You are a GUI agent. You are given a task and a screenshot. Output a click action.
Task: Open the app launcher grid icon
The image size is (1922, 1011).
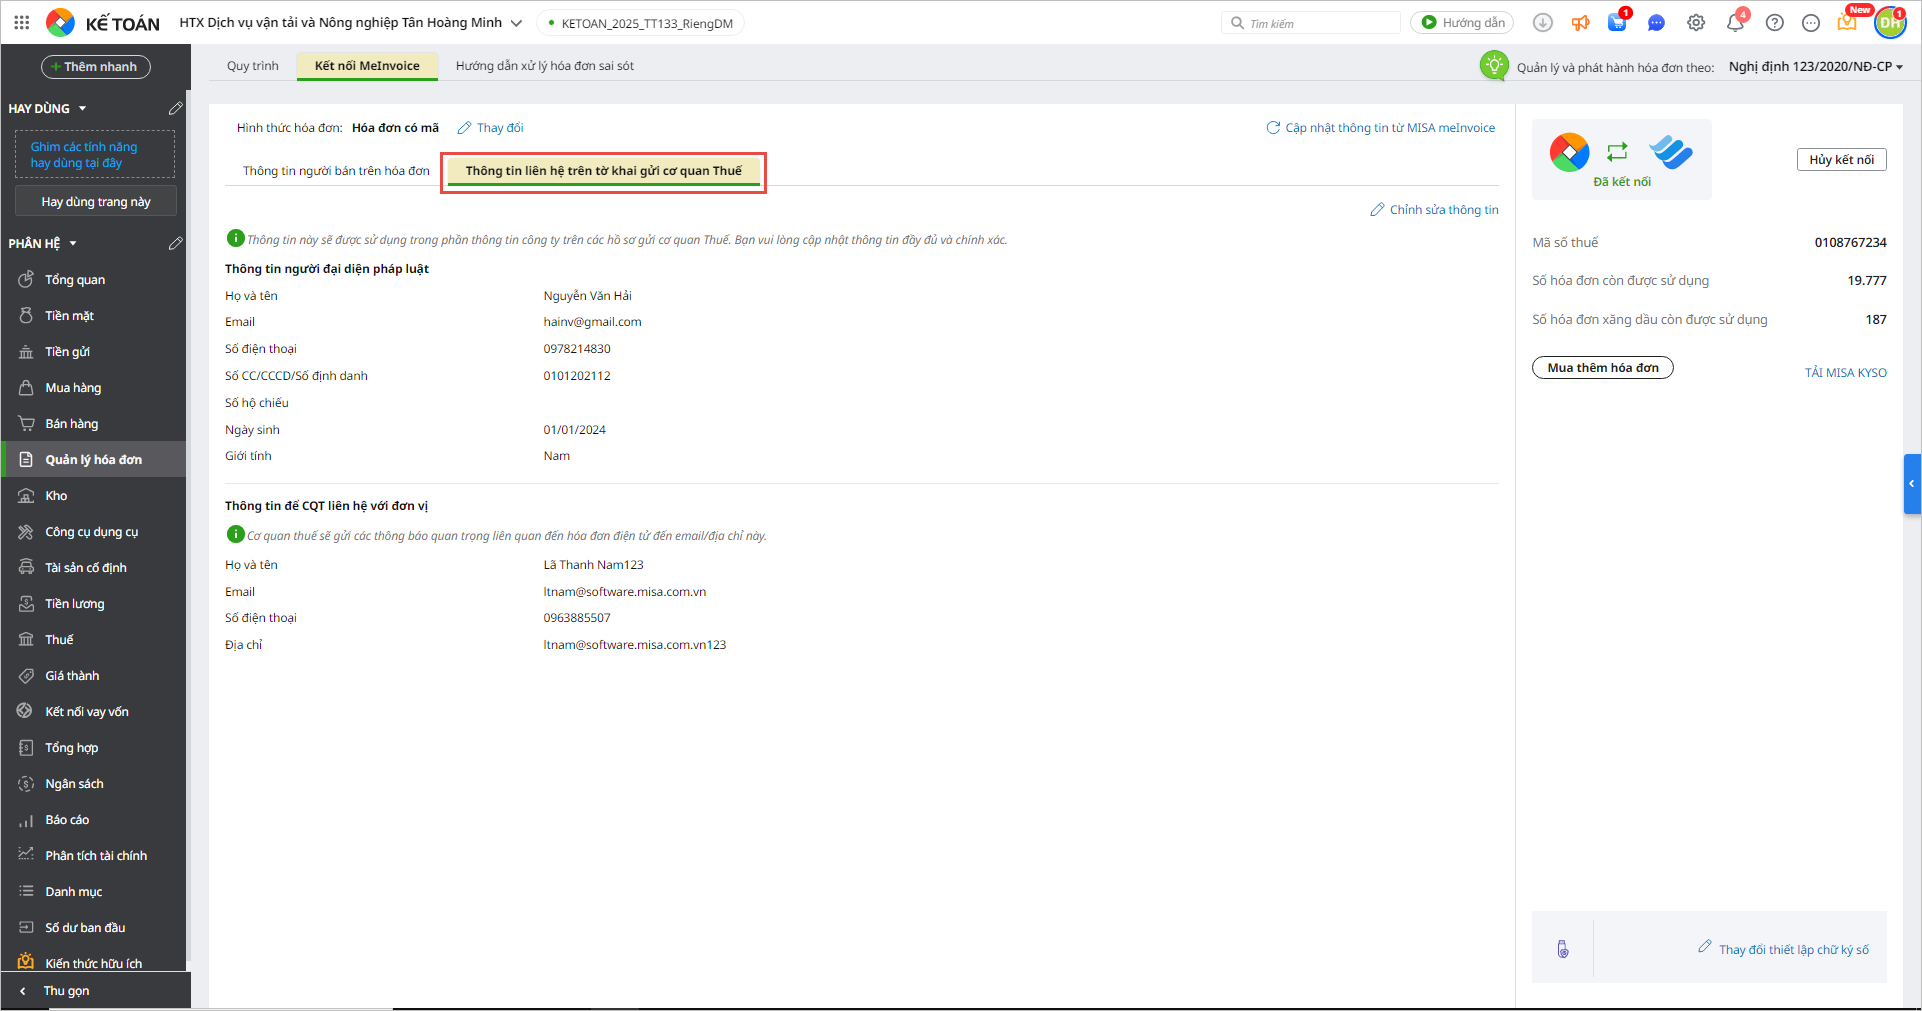click(21, 22)
